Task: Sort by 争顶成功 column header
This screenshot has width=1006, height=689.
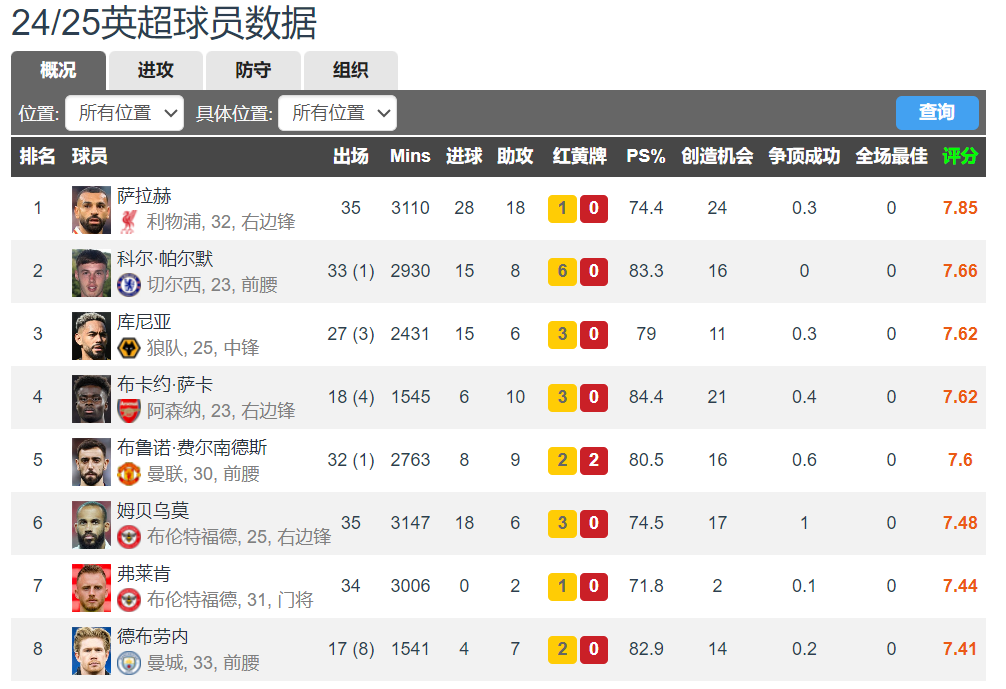Action: tap(804, 156)
